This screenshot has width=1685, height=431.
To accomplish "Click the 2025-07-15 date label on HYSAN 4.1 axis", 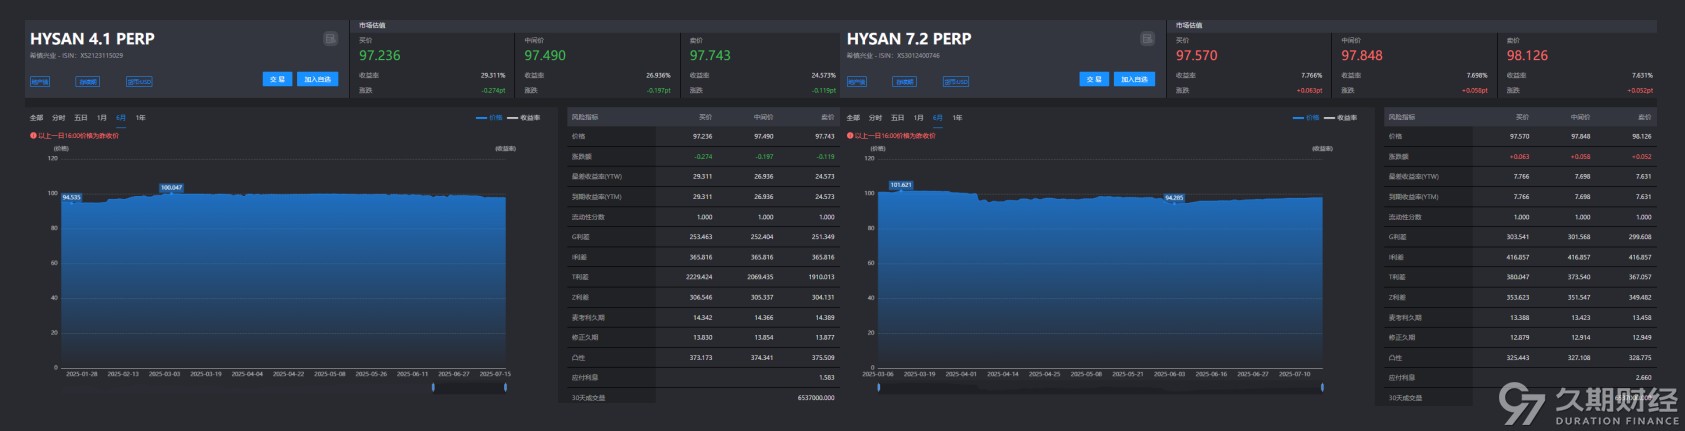I will pyautogui.click(x=495, y=374).
